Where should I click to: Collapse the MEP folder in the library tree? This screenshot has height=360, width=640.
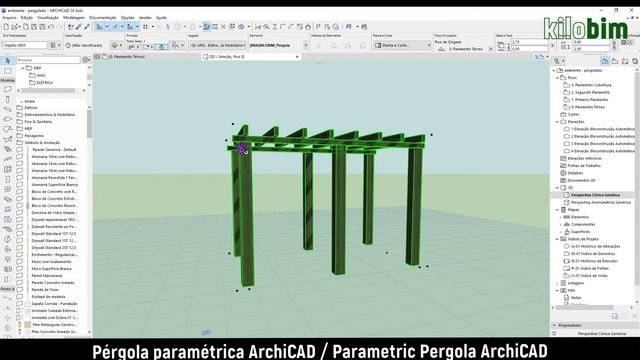pyautogui.click(x=23, y=68)
